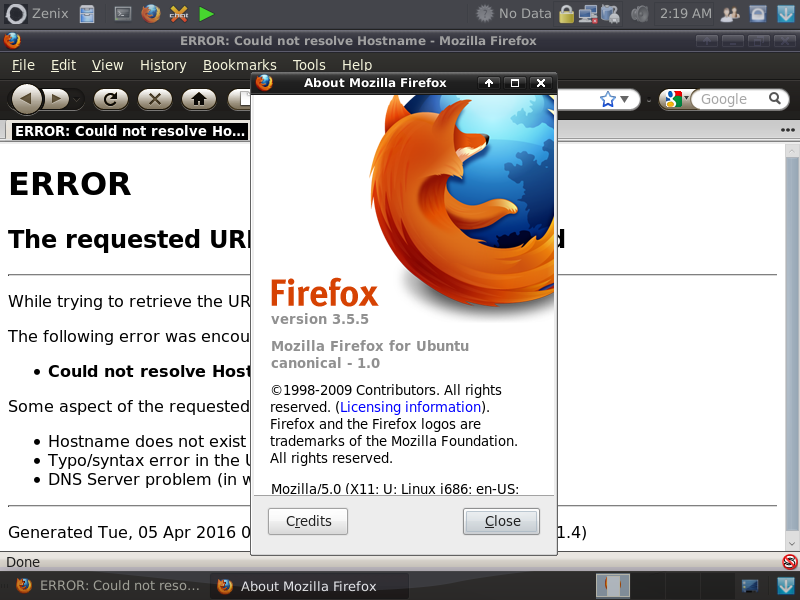
Task: Click the blue down arrow in top panel
Action: tap(786, 14)
